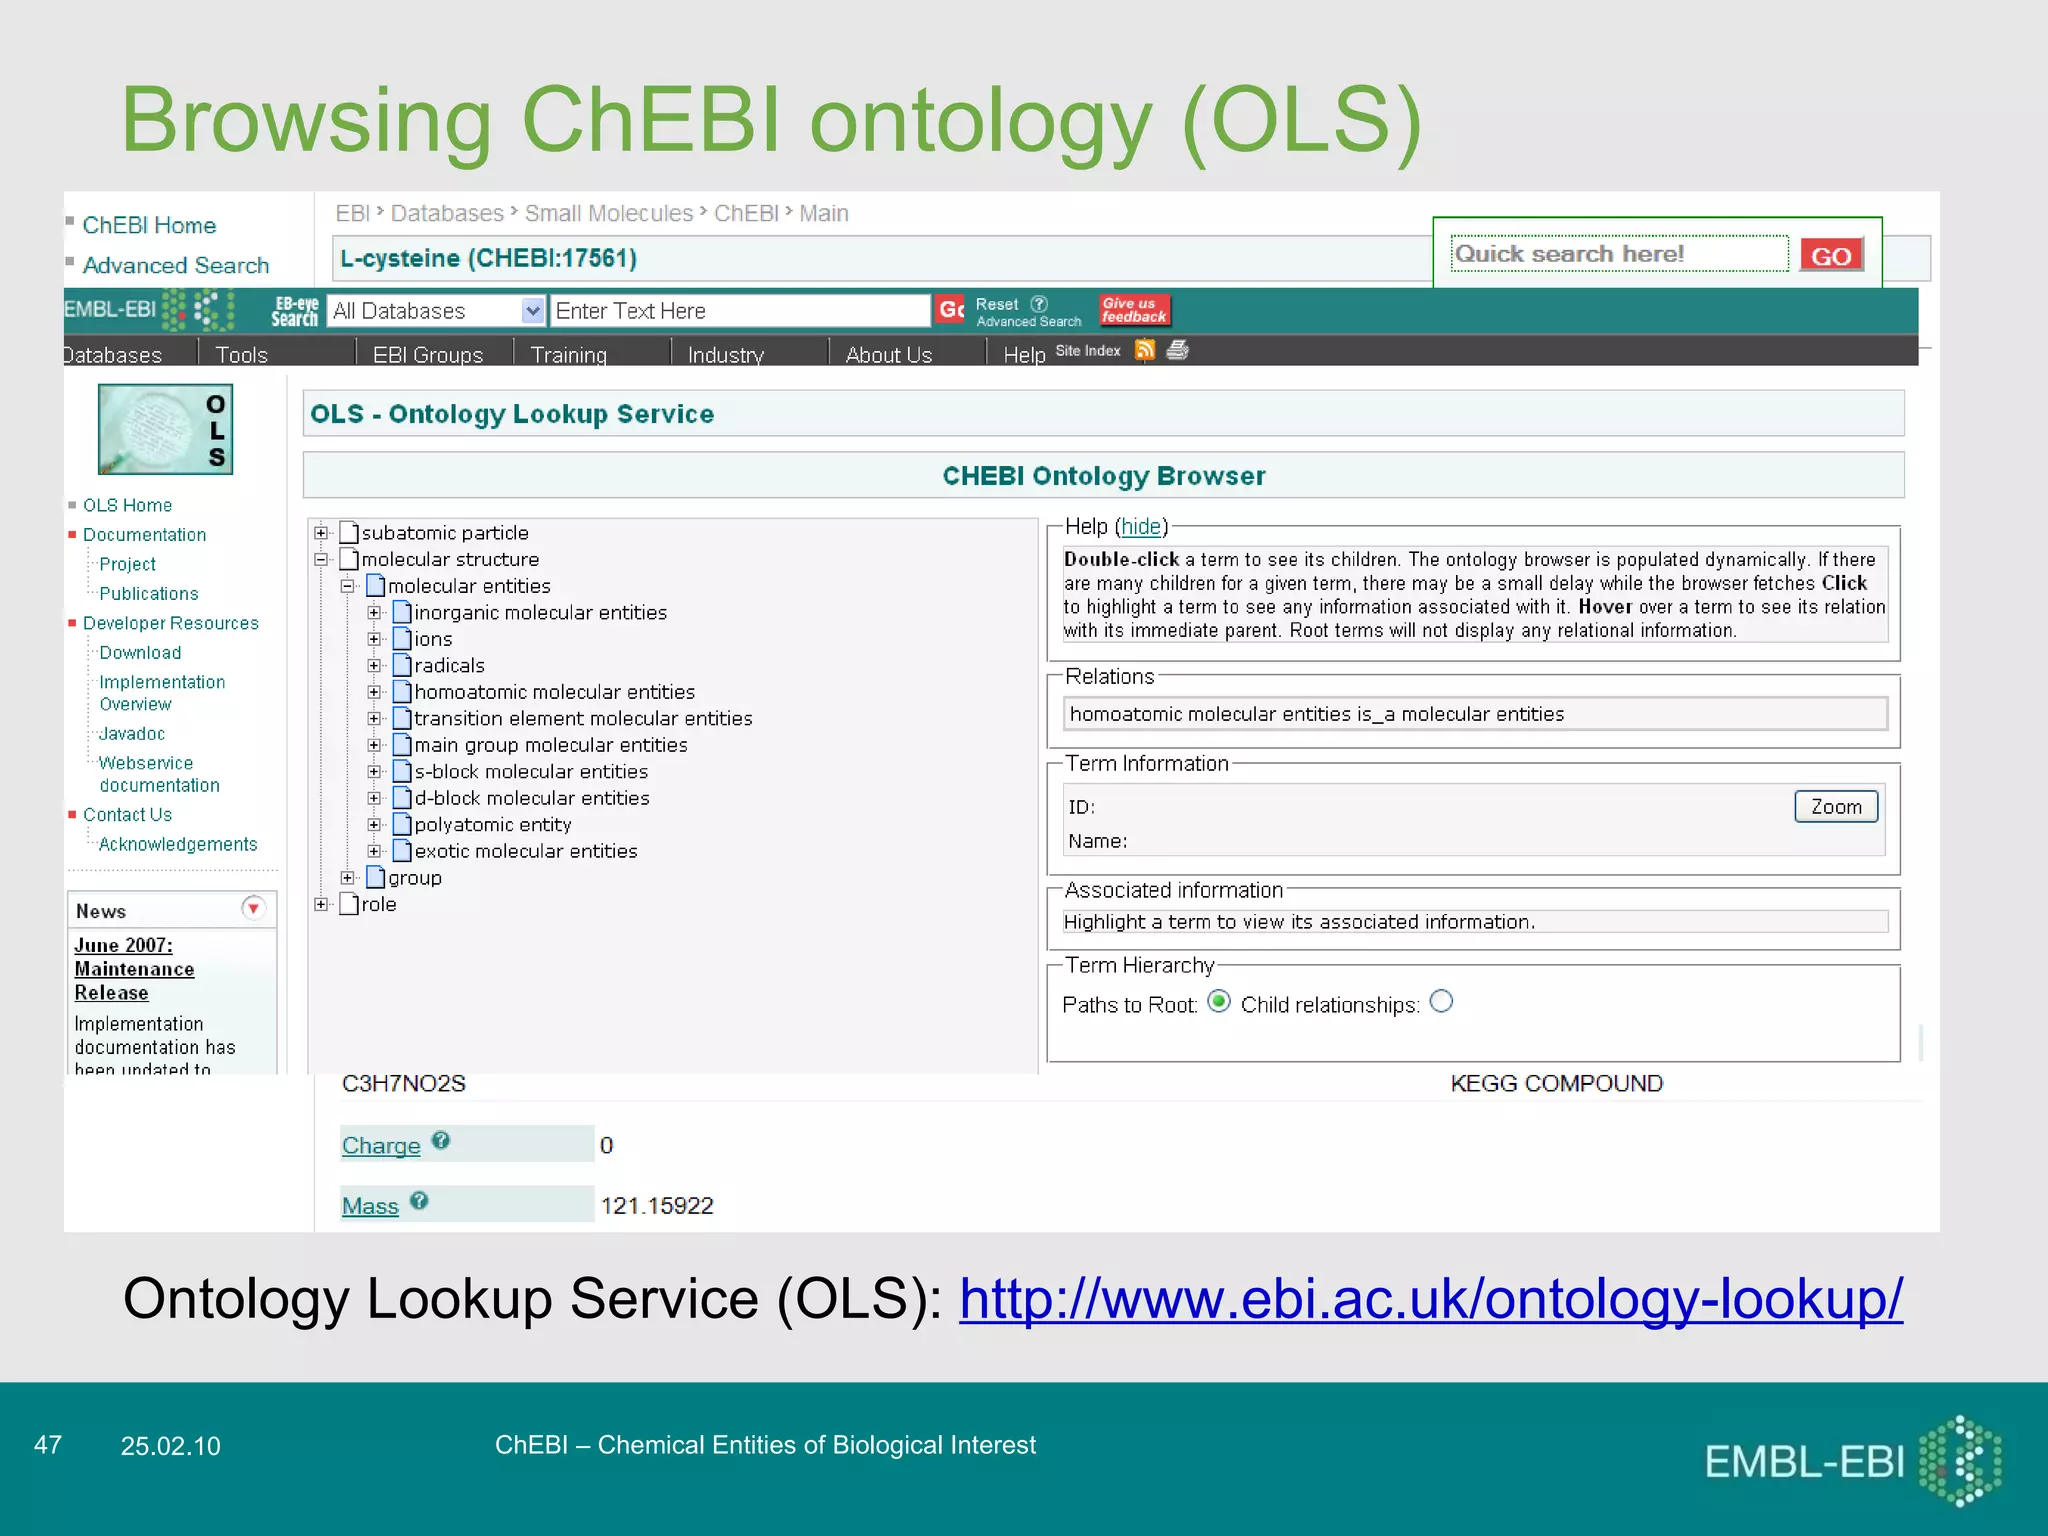Select the radicals document icon
This screenshot has height=1536, width=2048.
coord(402,665)
